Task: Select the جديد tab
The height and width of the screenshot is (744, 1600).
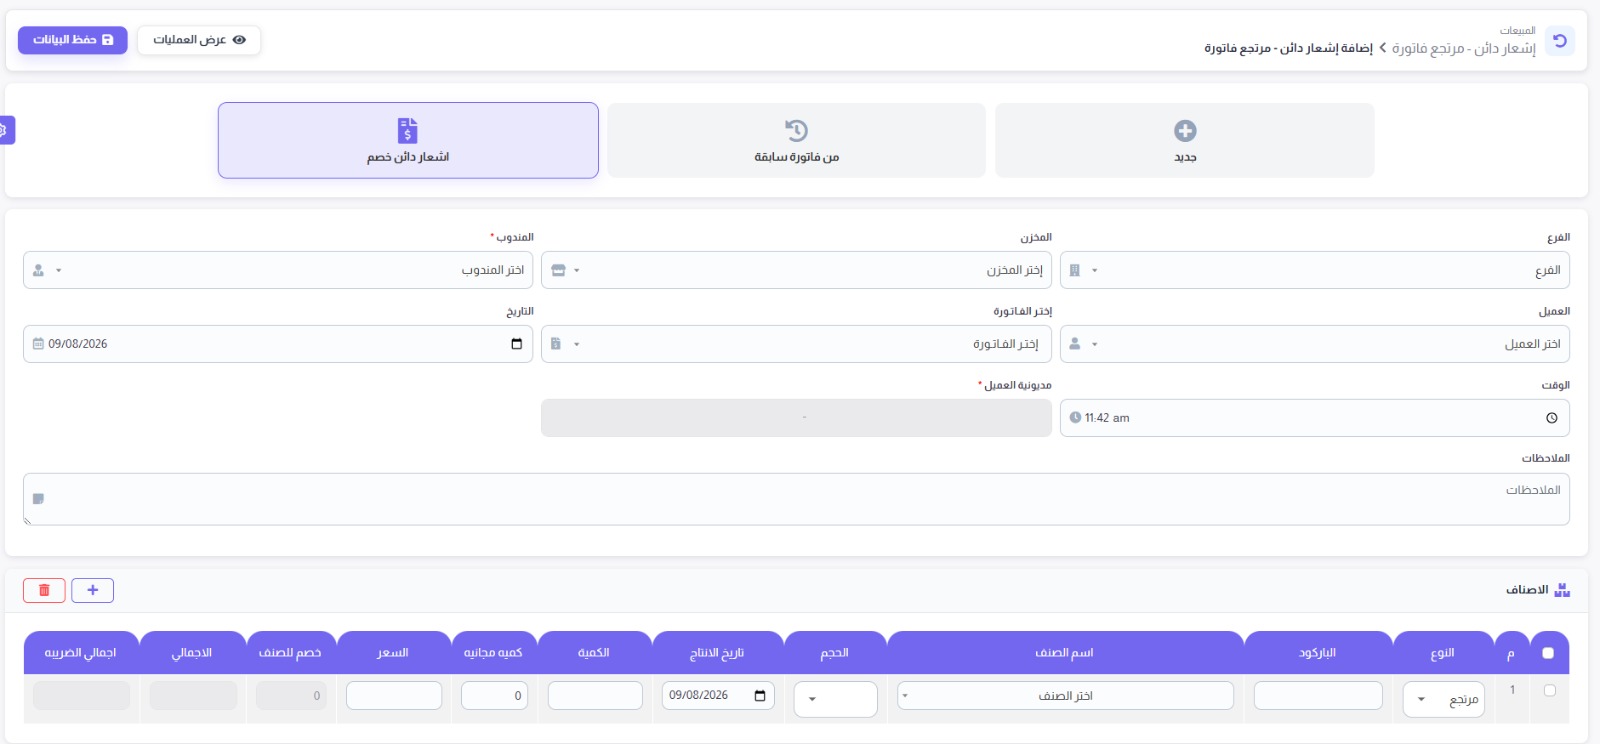Action: coord(1185,140)
